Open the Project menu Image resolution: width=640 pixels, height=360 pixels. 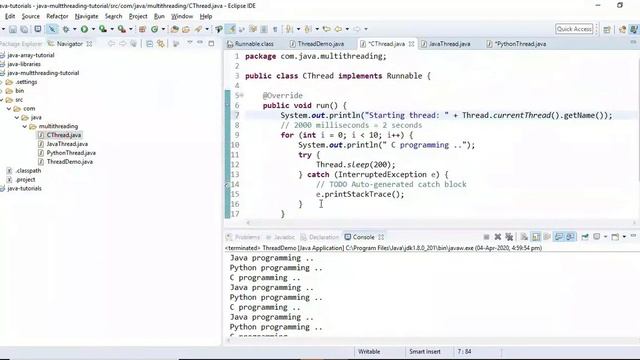click(x=138, y=16)
